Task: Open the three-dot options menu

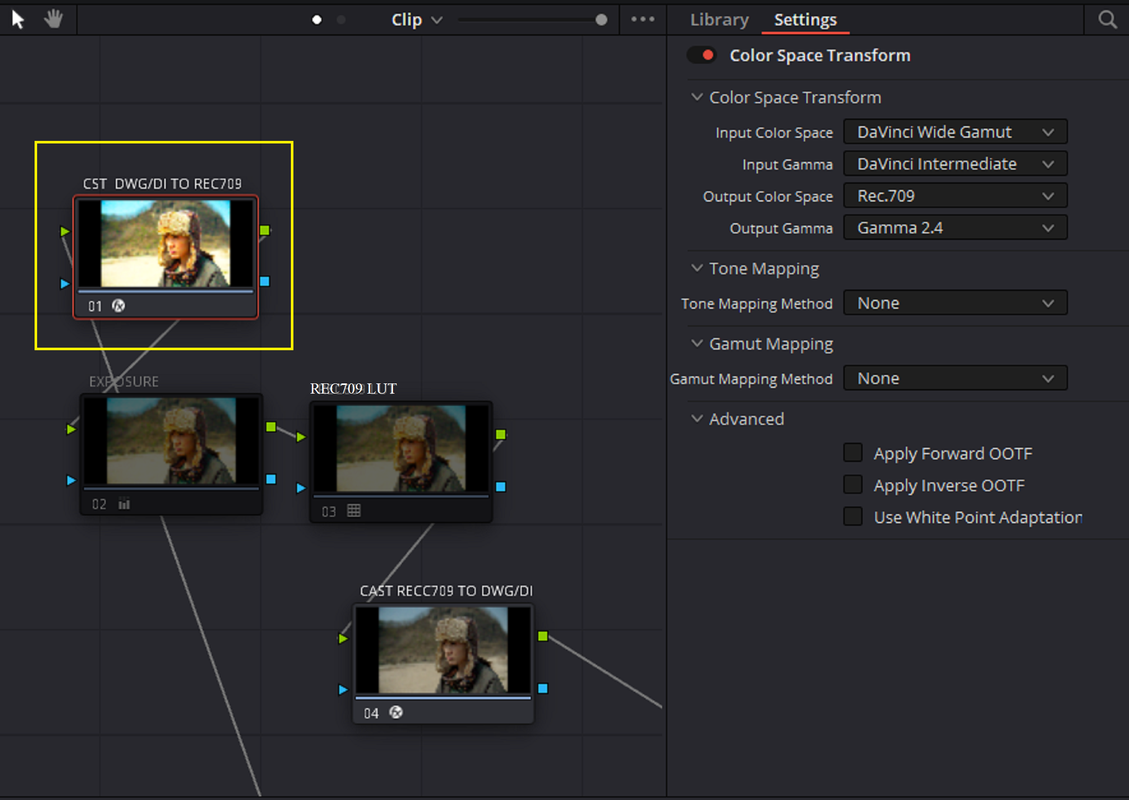Action: pyautogui.click(x=643, y=19)
